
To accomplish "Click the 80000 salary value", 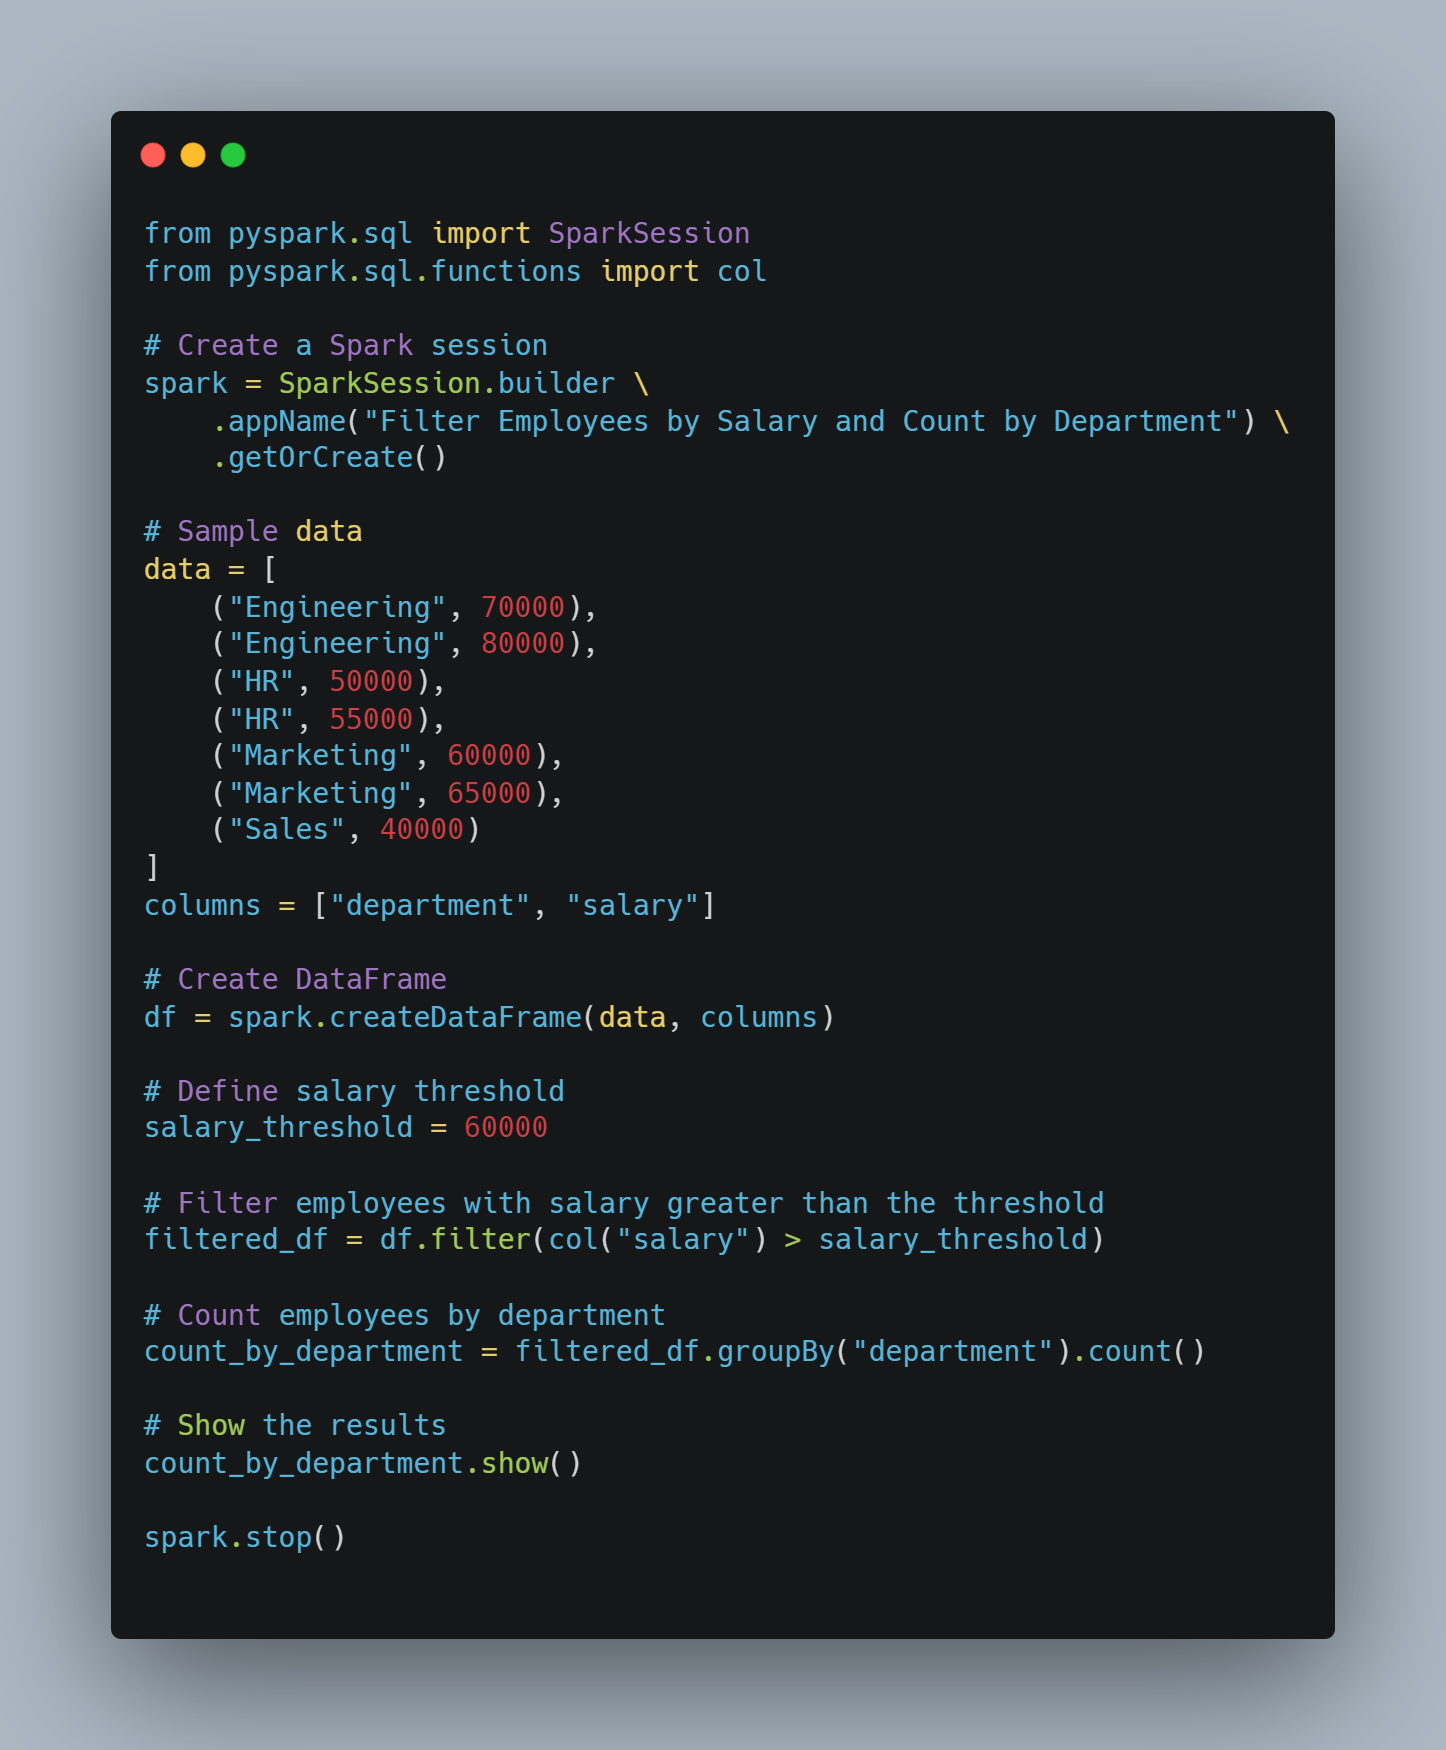I will pos(523,644).
